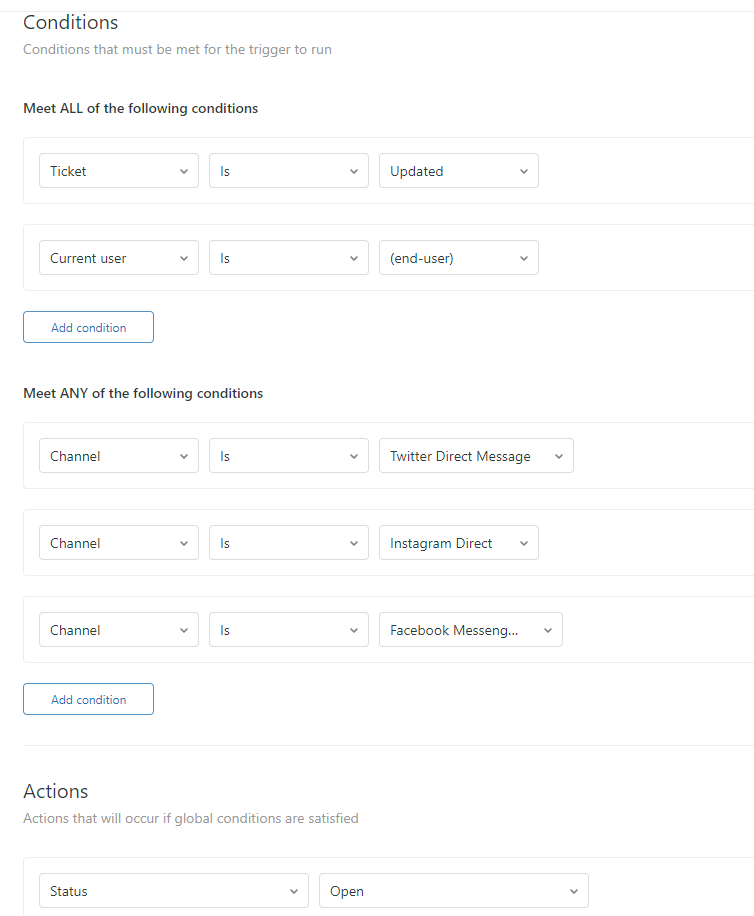Viewport: 754px width, 916px height.
Task: Expand the Facebook Messenger value dropdown
Action: (x=470, y=630)
